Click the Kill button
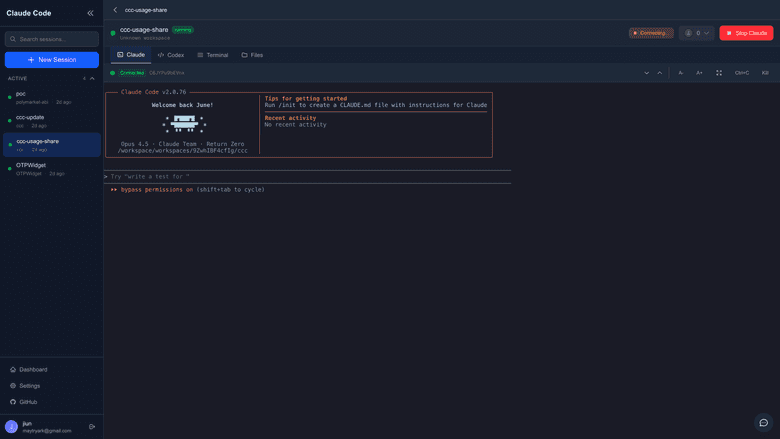Viewport: 780px width, 439px height. pyautogui.click(x=765, y=73)
